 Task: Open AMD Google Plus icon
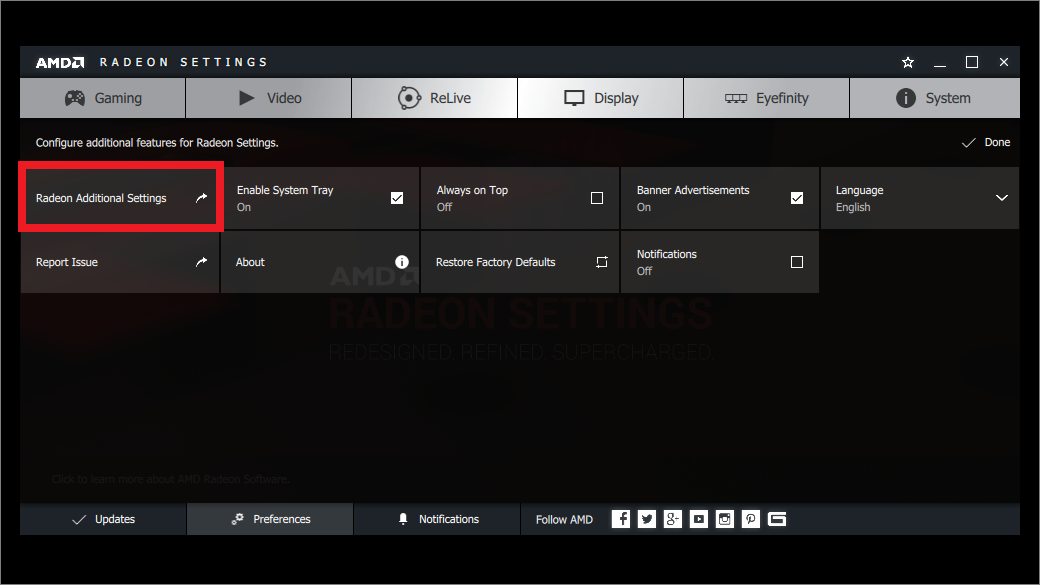coord(673,519)
